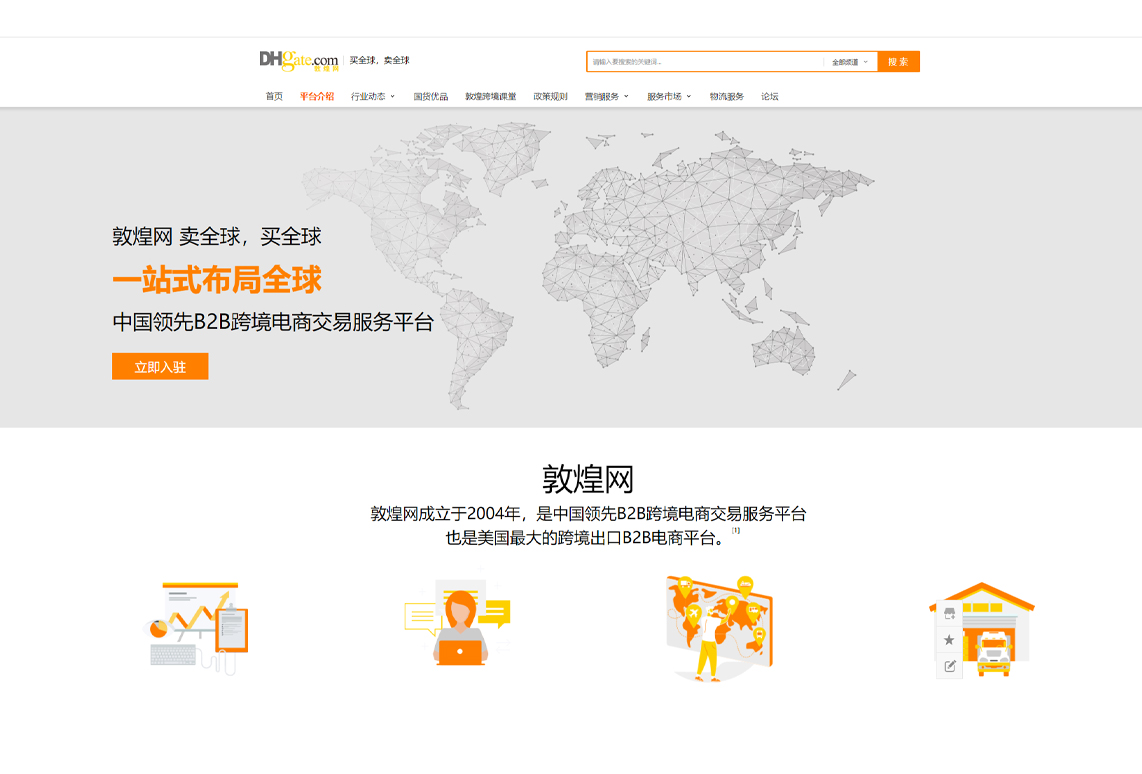Click the edit feedback icon in side widget

coord(949,666)
